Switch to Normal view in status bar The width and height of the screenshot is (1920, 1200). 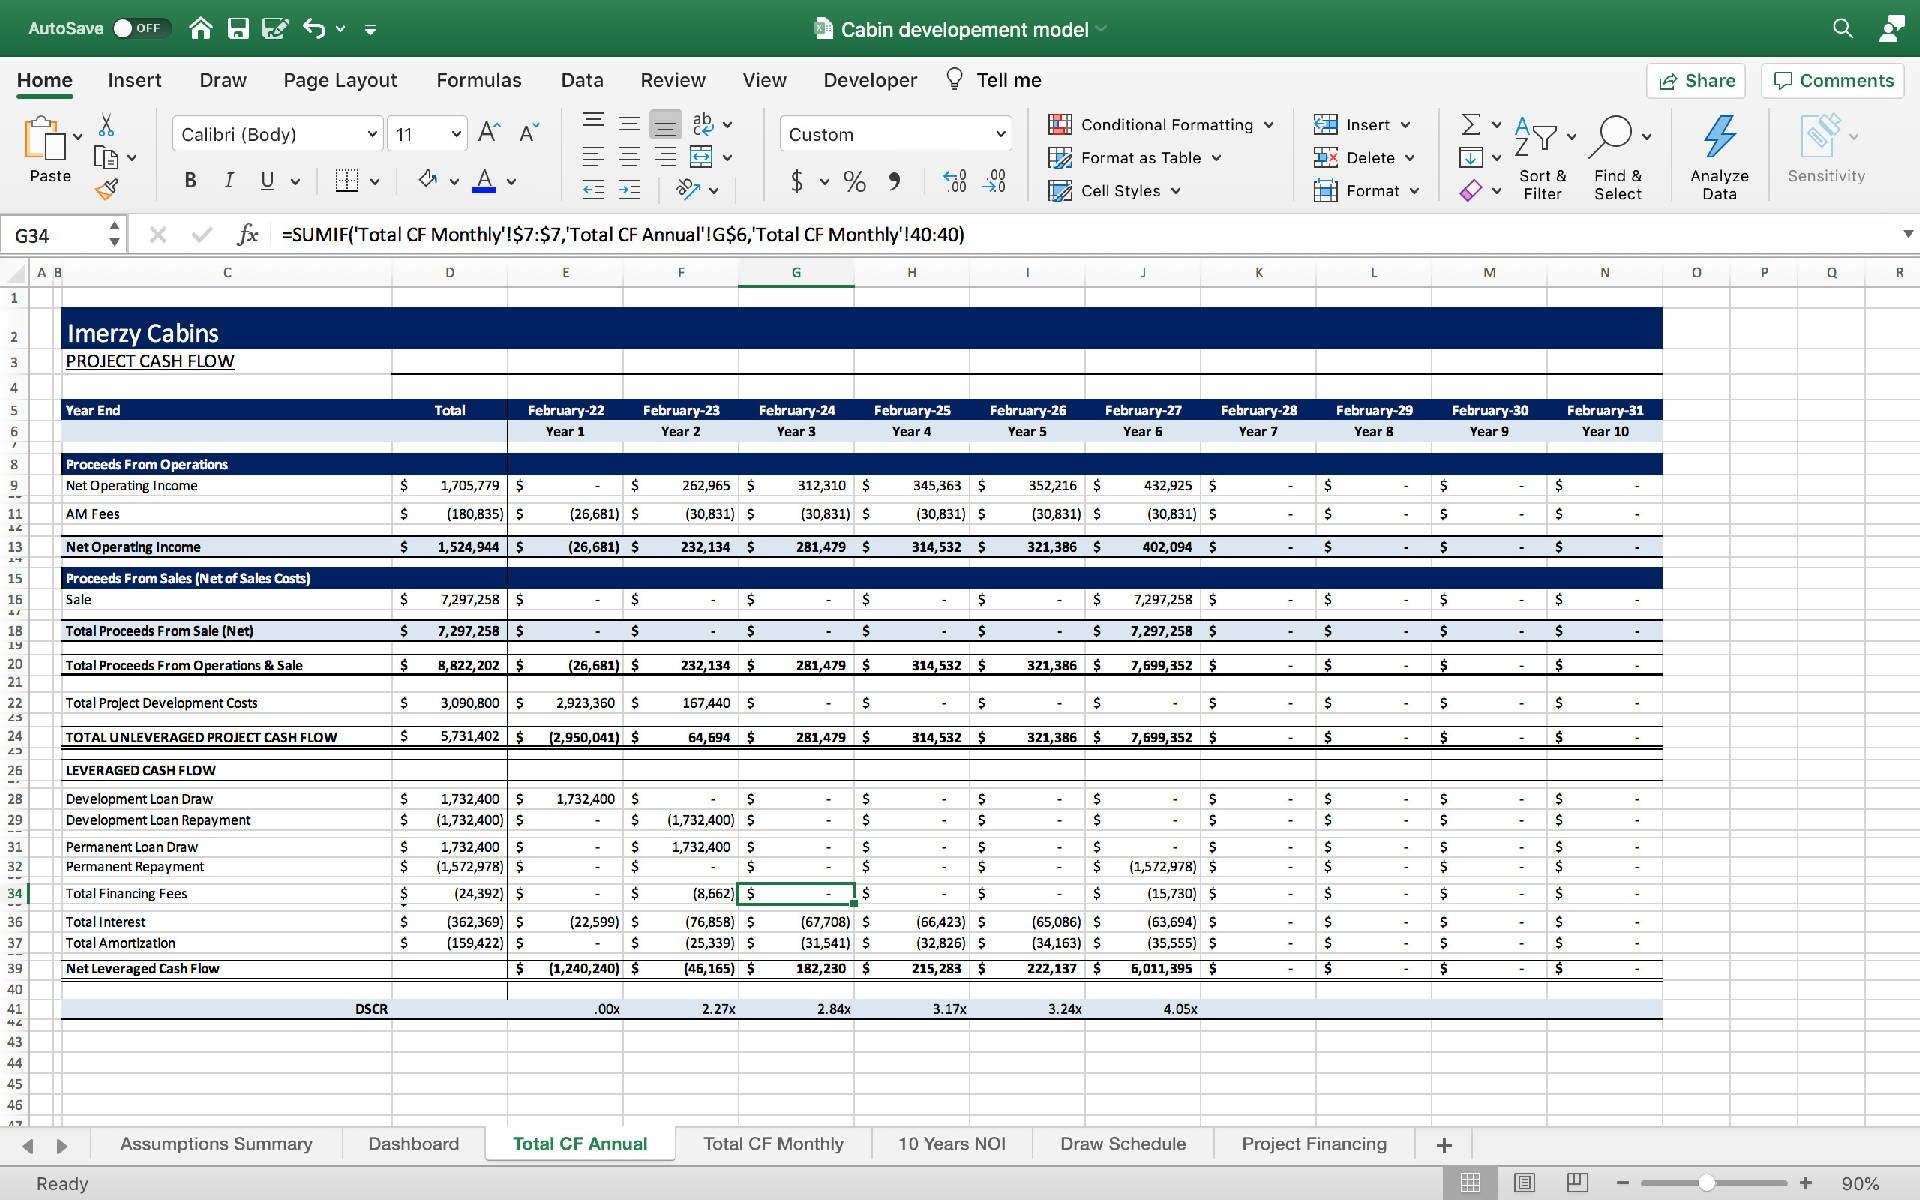point(1470,1183)
